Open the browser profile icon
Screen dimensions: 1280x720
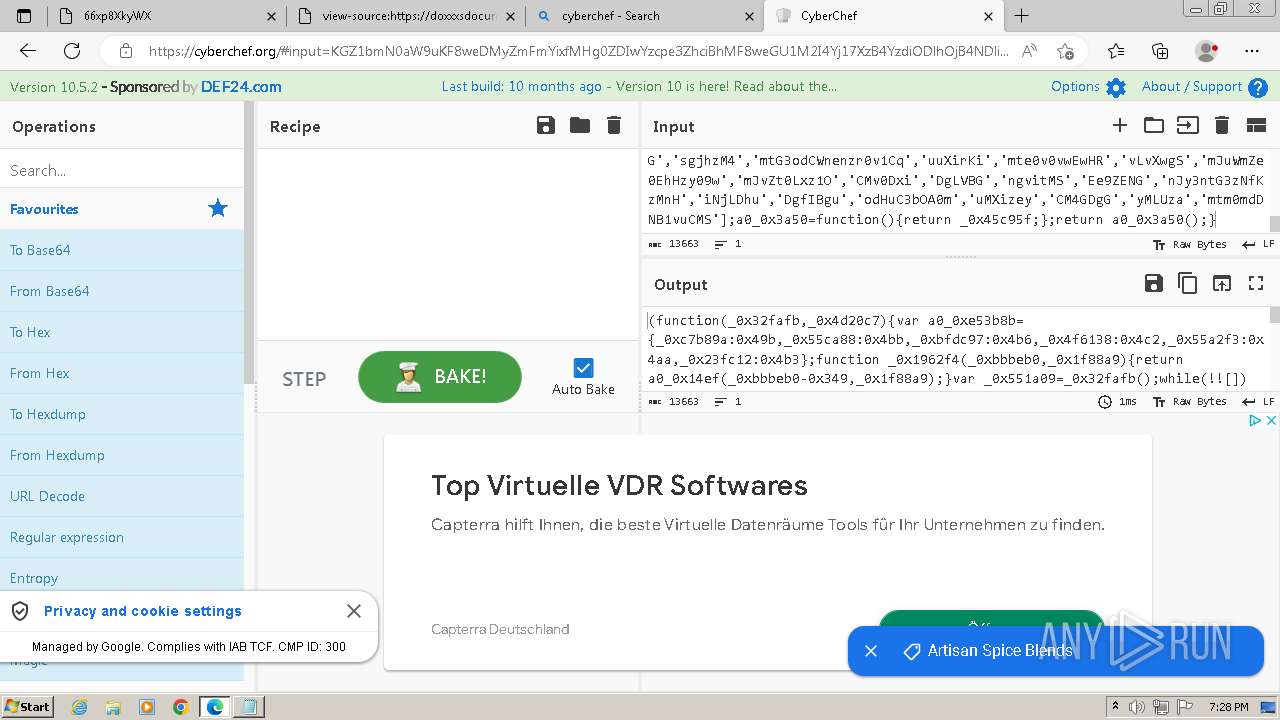coord(1206,51)
